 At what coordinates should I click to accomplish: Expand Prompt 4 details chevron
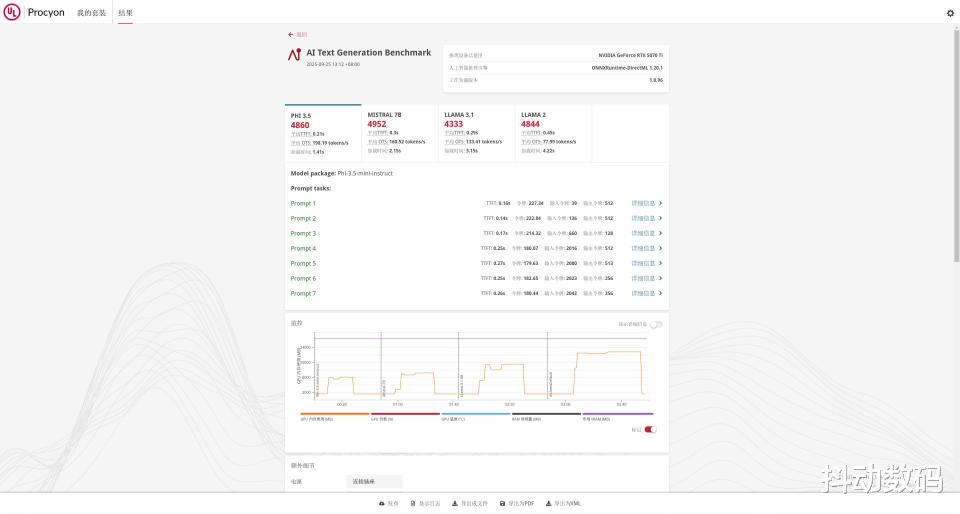point(660,248)
